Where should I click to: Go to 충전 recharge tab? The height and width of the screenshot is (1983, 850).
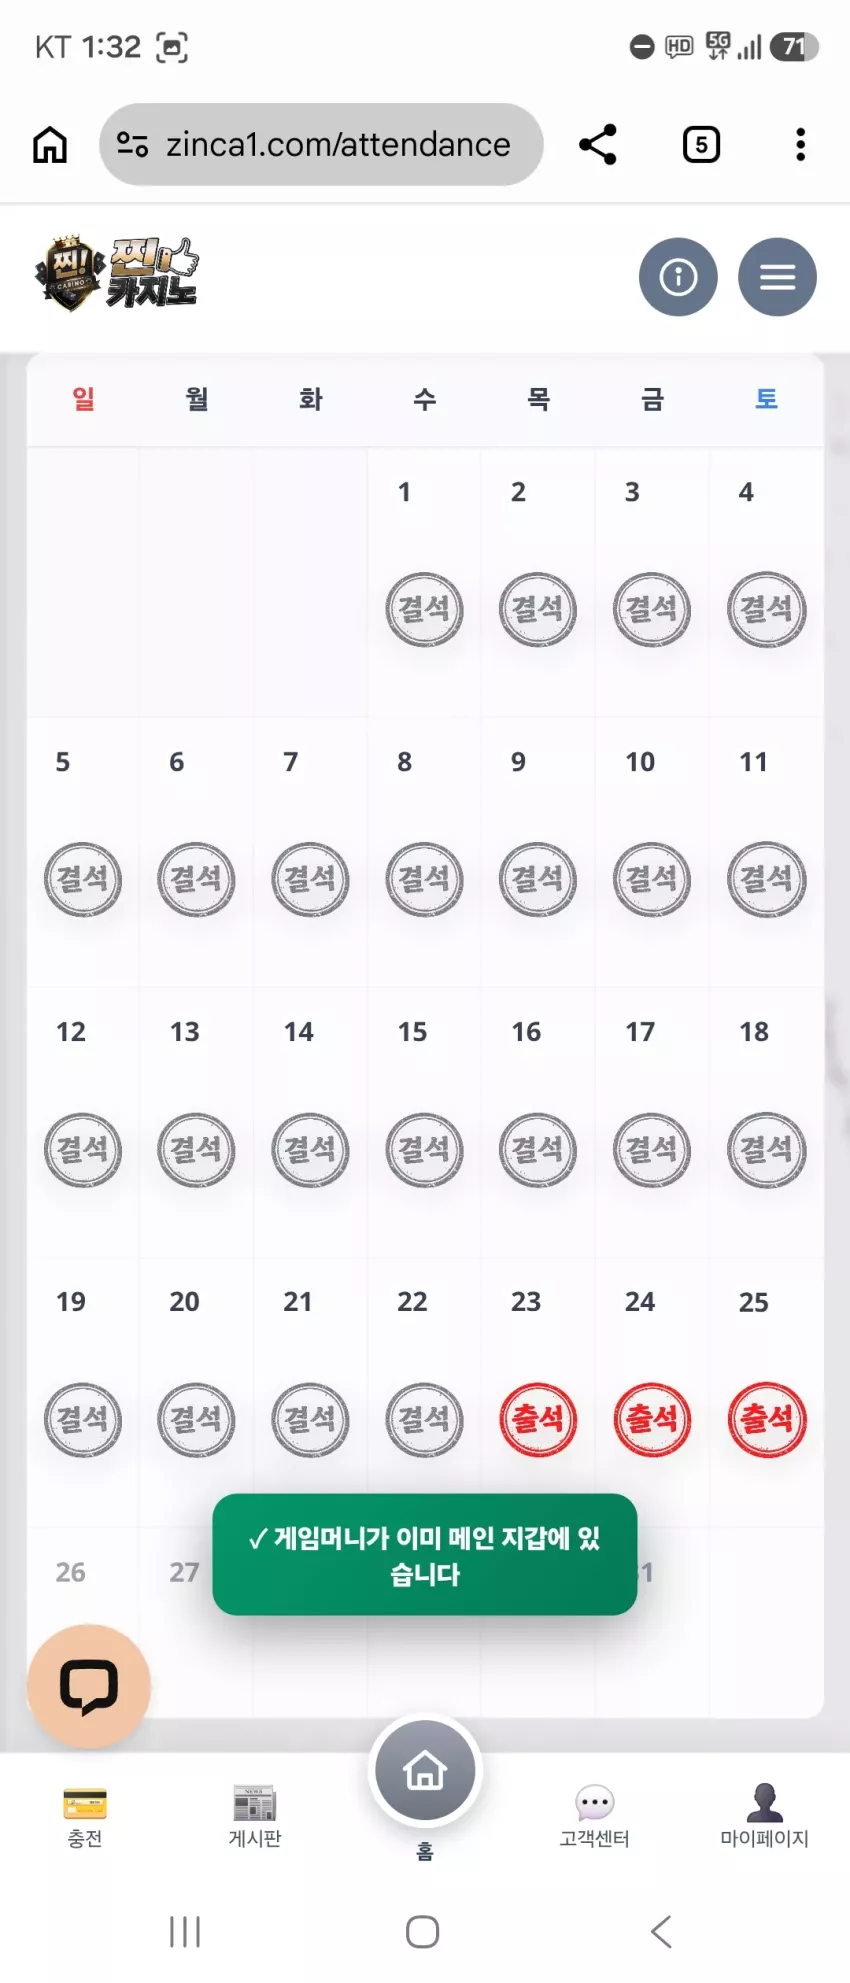click(x=85, y=1816)
